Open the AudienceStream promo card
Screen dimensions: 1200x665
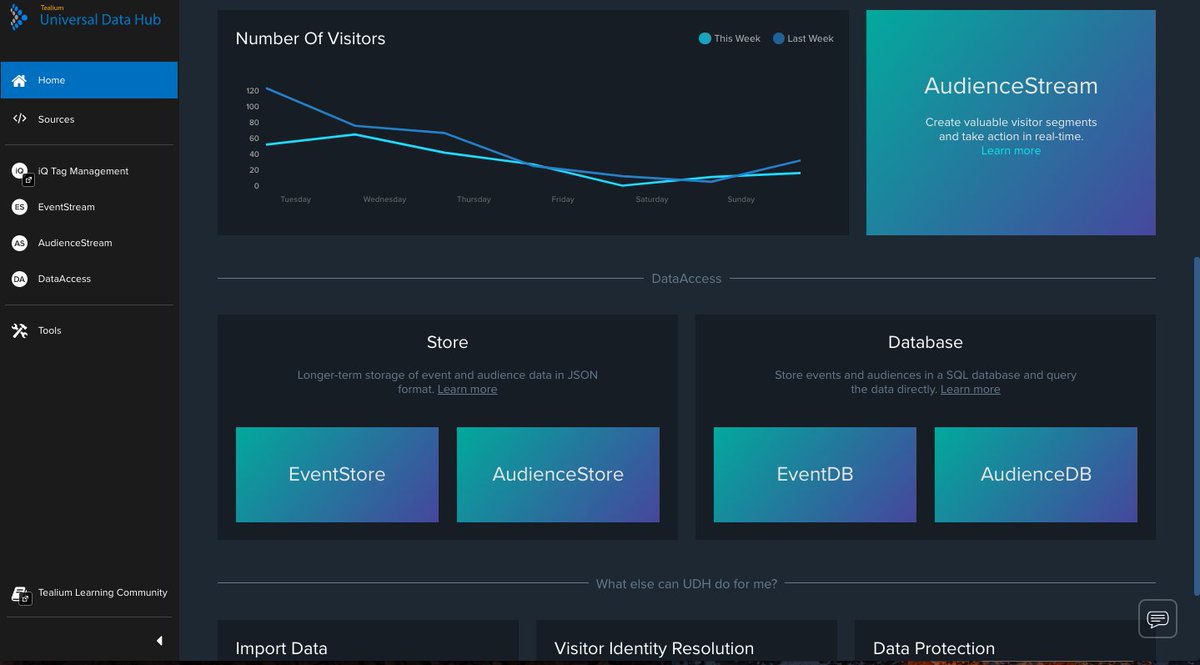pos(1011,123)
